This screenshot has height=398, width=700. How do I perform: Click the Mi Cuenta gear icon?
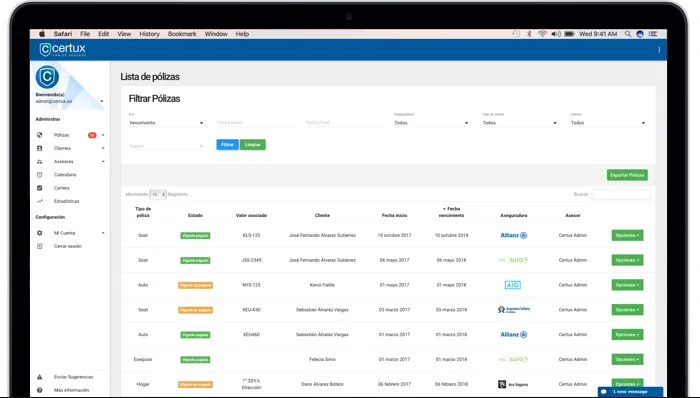[x=40, y=233]
